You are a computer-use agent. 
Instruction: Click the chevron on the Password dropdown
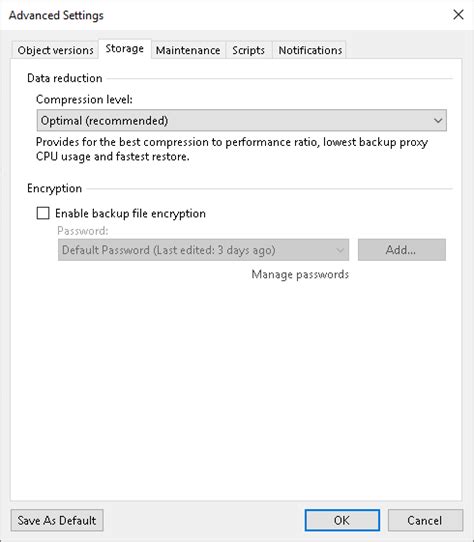[x=340, y=250]
